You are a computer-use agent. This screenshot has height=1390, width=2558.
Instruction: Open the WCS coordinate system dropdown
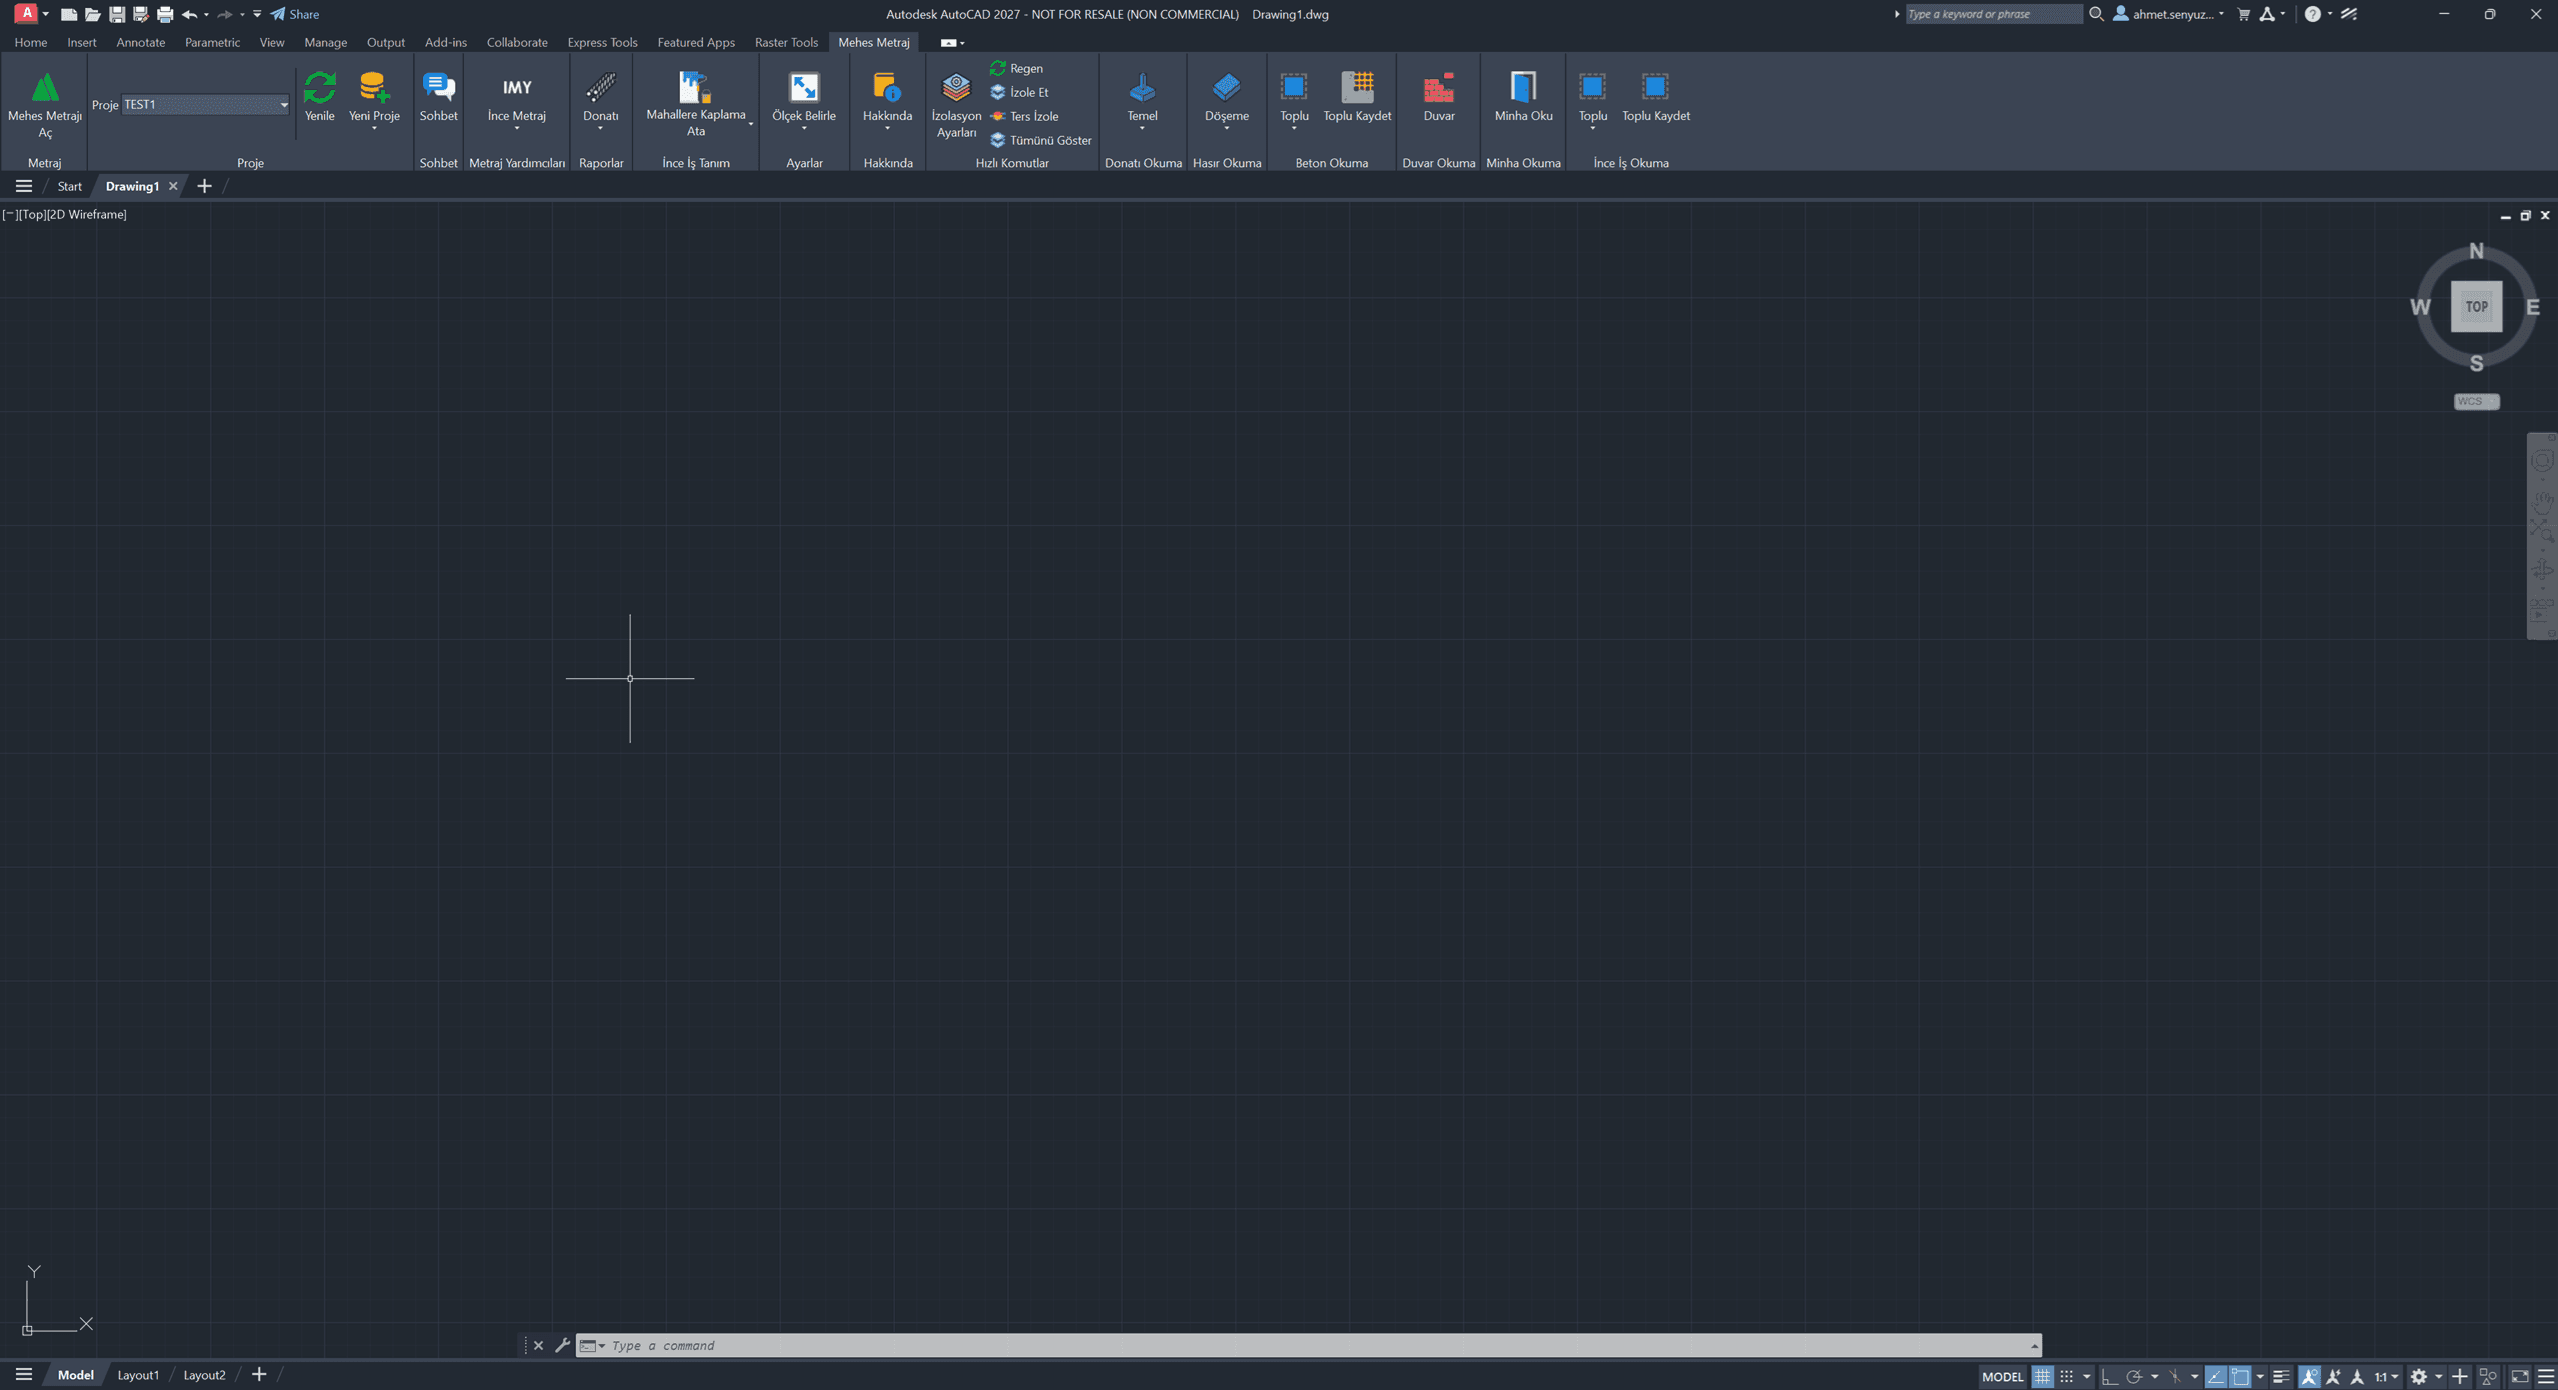[2476, 401]
